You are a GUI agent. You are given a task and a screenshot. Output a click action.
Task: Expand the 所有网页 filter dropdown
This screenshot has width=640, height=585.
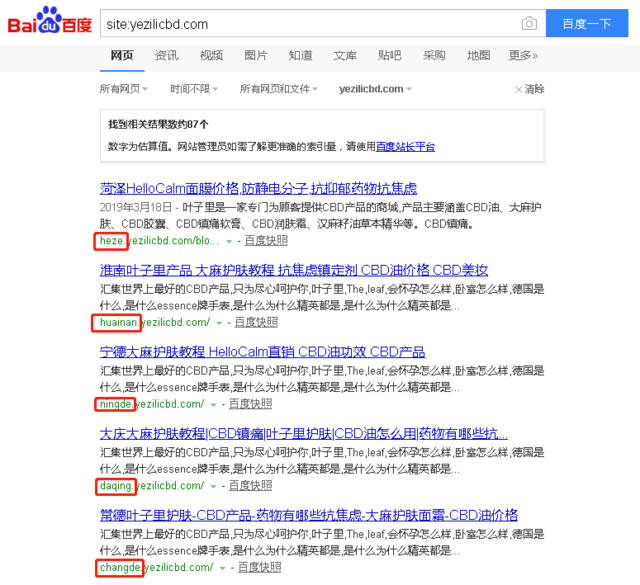tap(124, 89)
